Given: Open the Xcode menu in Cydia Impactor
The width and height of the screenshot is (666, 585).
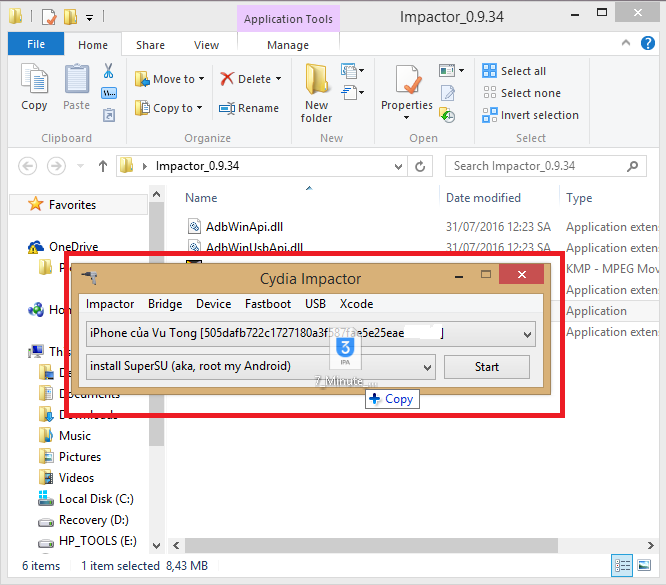Looking at the screenshot, I should click(356, 304).
